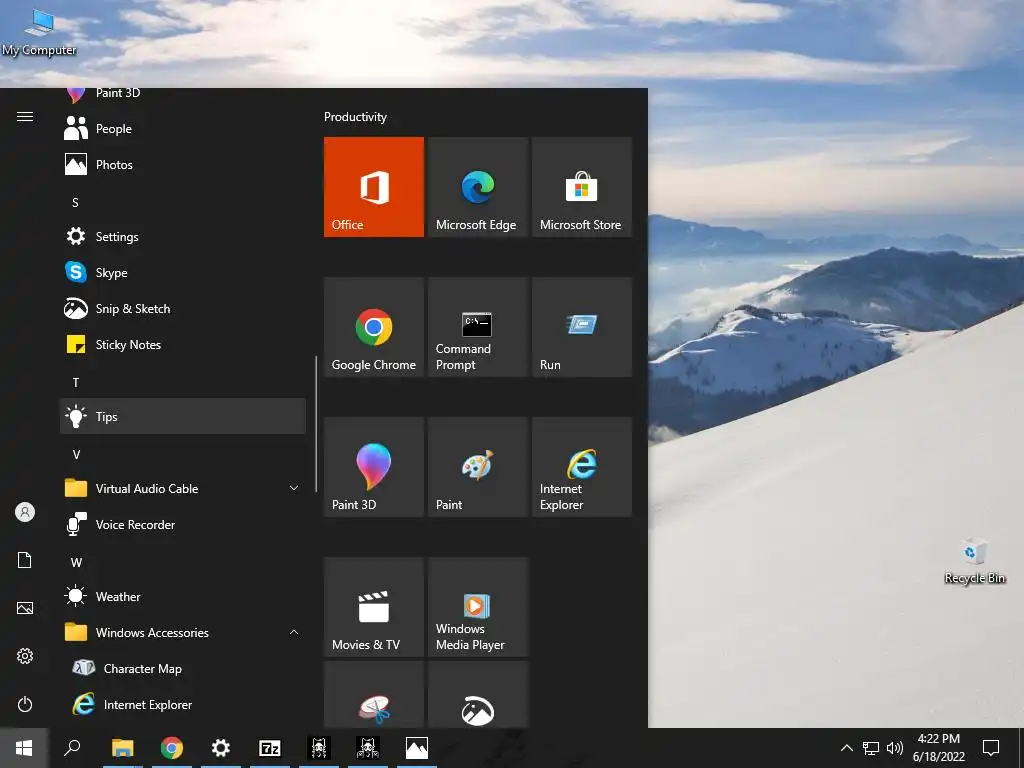Open Character Map under Windows Accessories
This screenshot has height=768, width=1024.
pos(183,668)
